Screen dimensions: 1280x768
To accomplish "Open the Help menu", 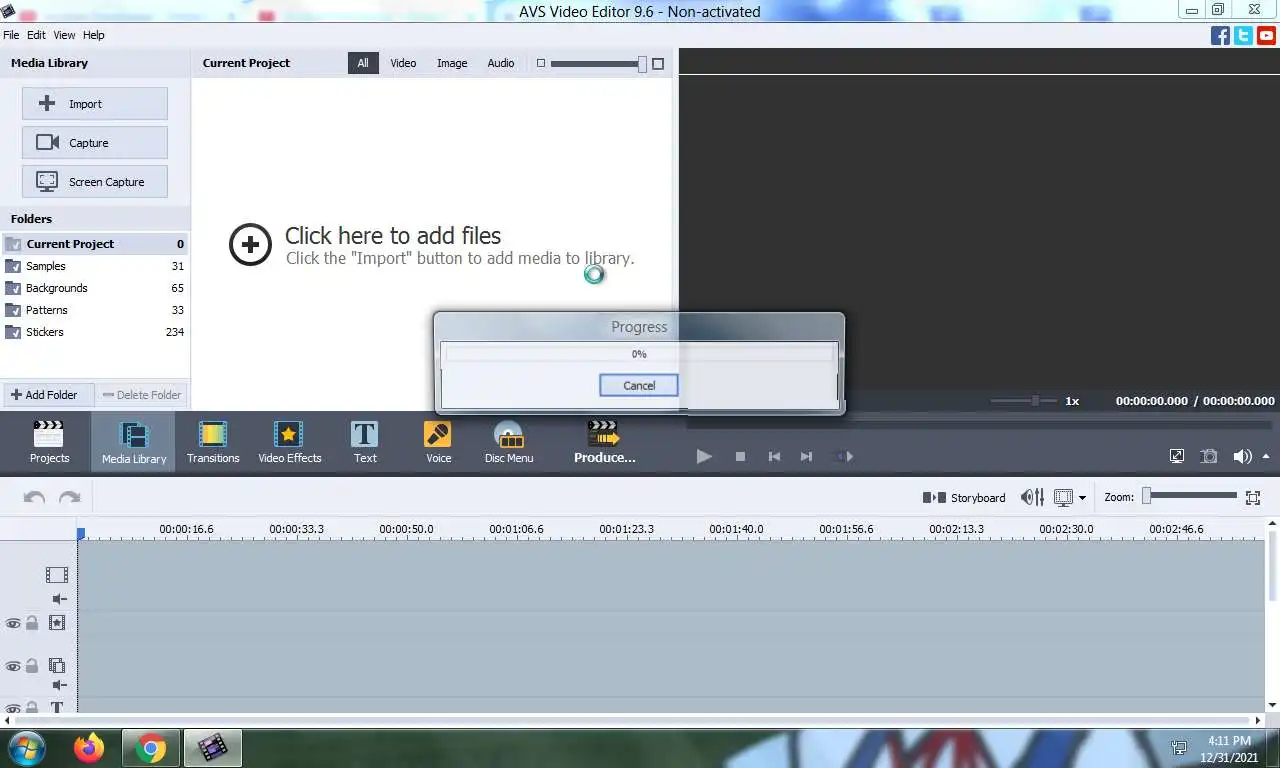I will tap(93, 35).
